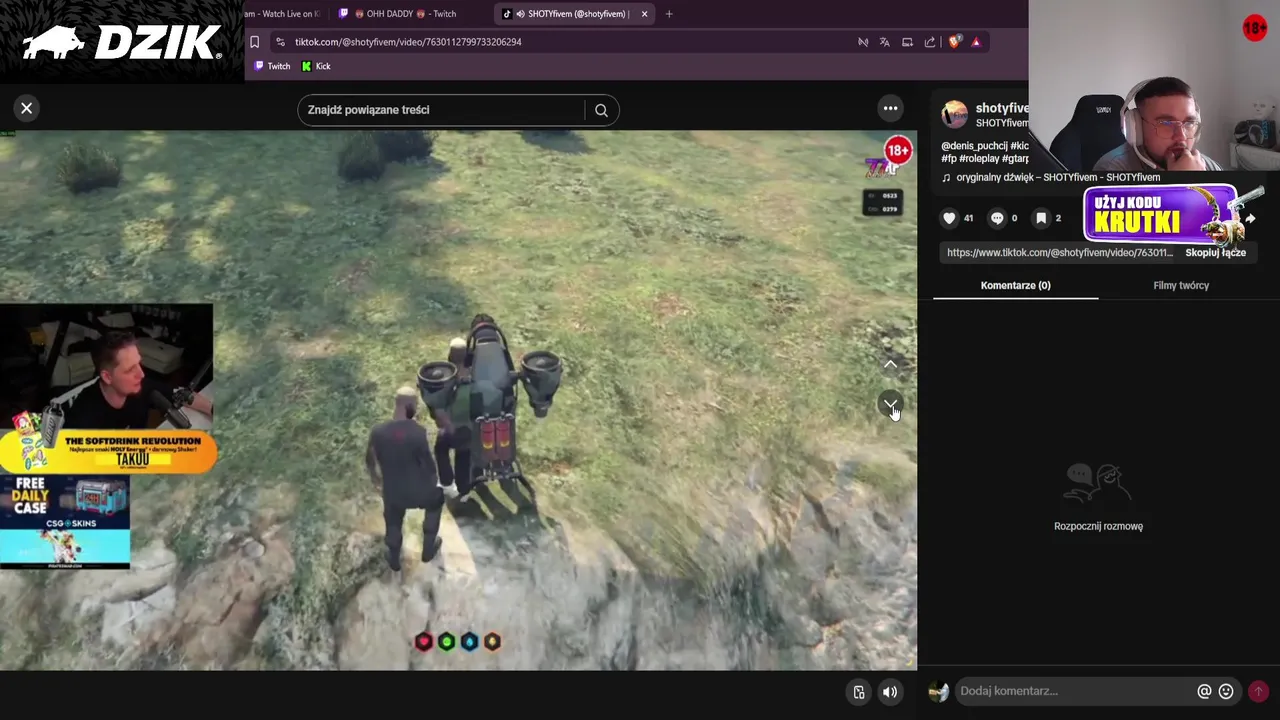Click the cast or screen icon in address bar

[x=907, y=42]
